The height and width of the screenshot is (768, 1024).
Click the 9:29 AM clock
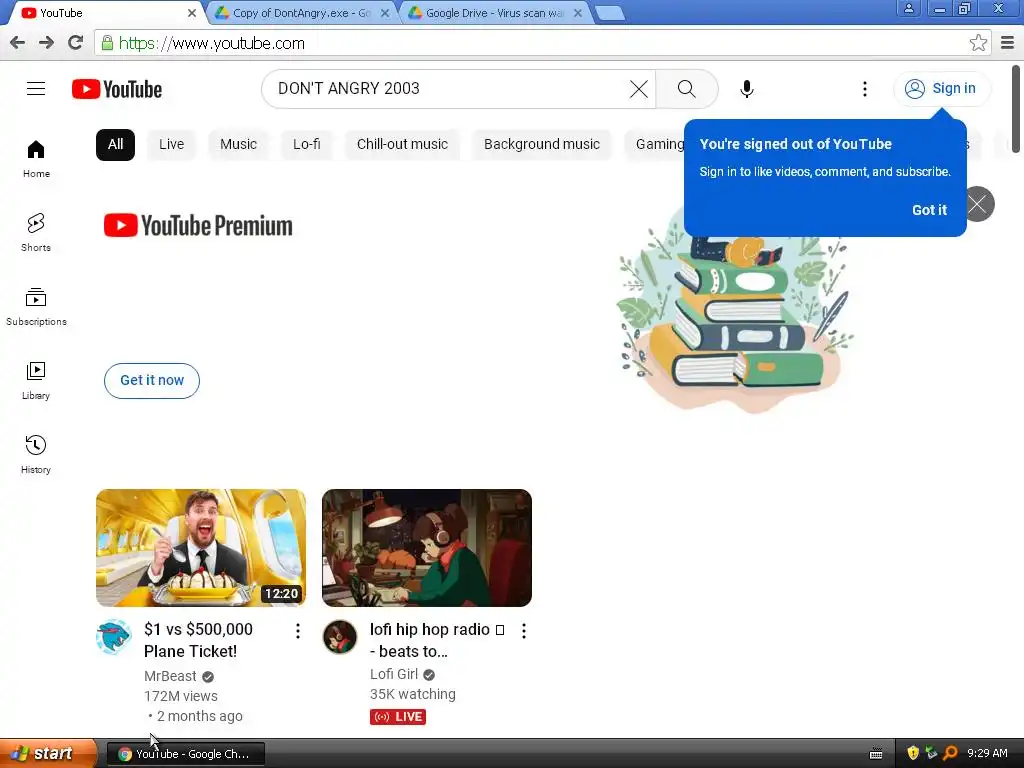987,754
